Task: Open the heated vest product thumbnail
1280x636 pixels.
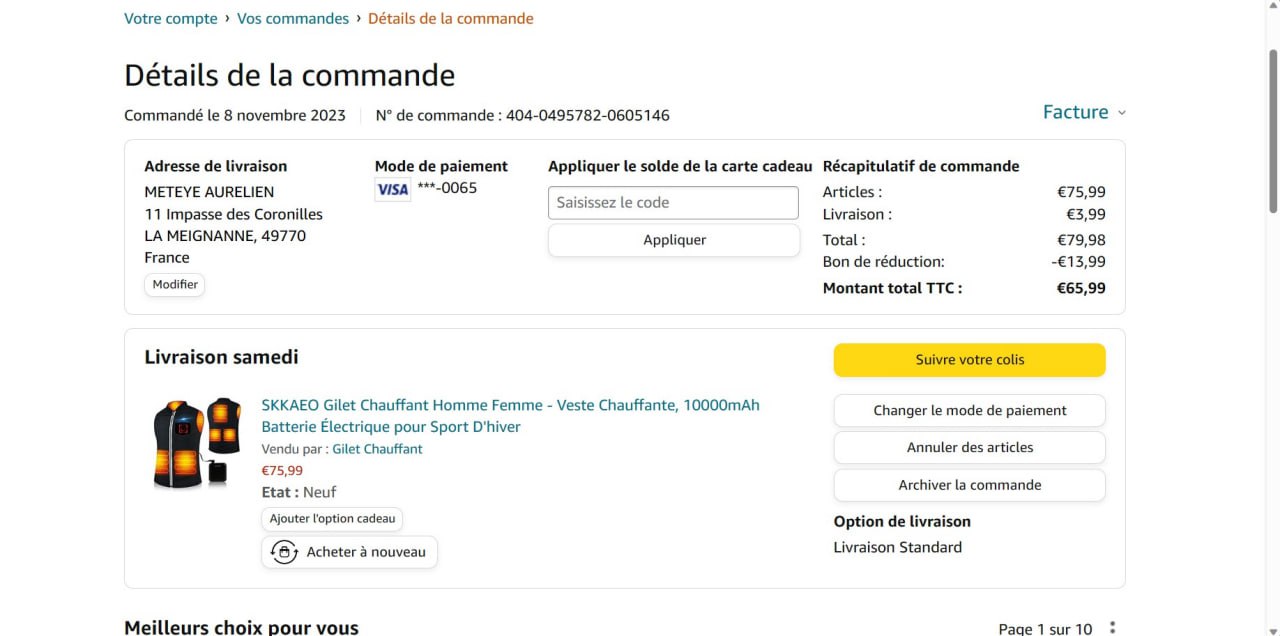Action: [x=197, y=443]
